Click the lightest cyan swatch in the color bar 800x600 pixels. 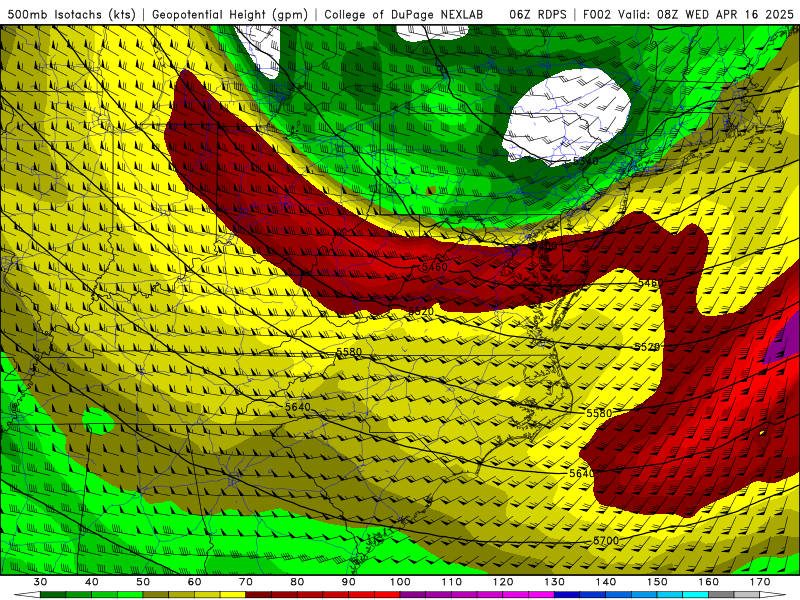(695, 594)
